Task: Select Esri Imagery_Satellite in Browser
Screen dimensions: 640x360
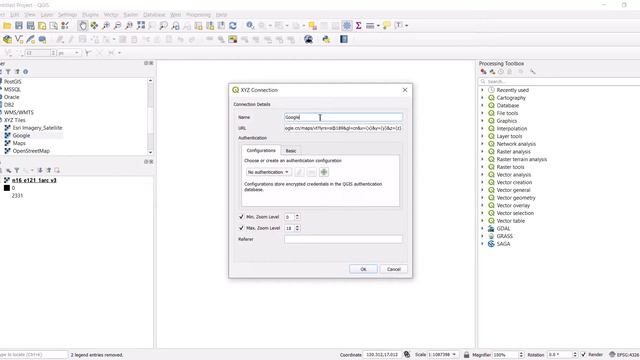Action: 37,128
